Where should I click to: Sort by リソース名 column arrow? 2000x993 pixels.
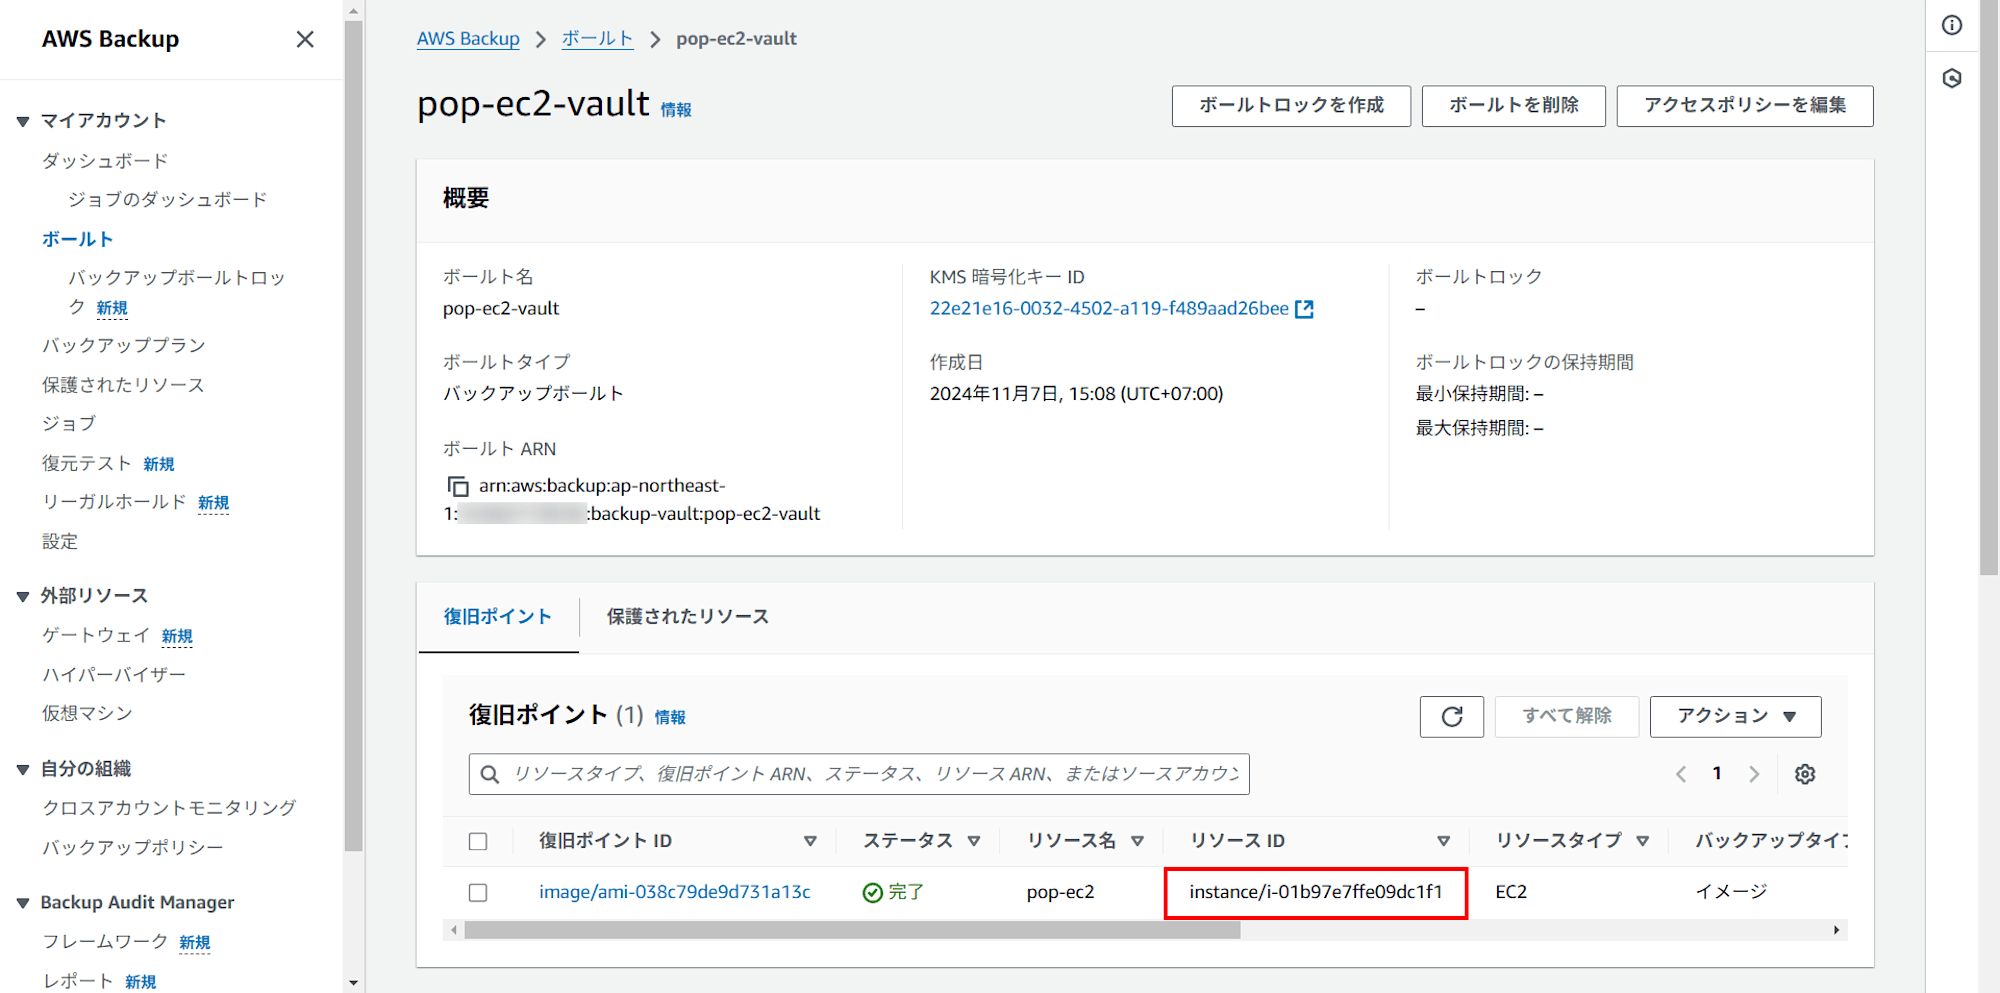[1137, 841]
